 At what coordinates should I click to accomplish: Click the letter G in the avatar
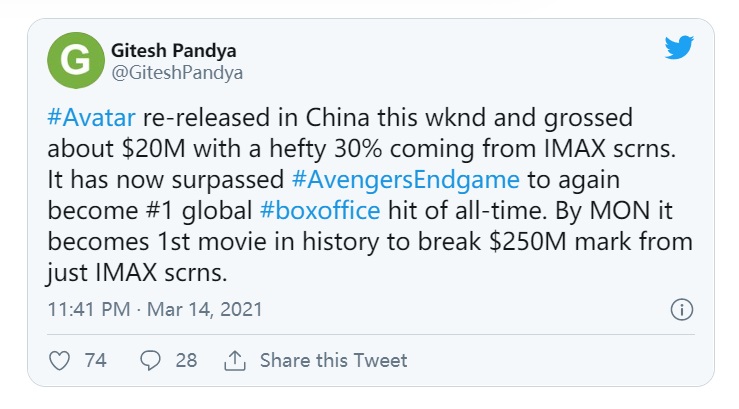pyautogui.click(x=75, y=60)
